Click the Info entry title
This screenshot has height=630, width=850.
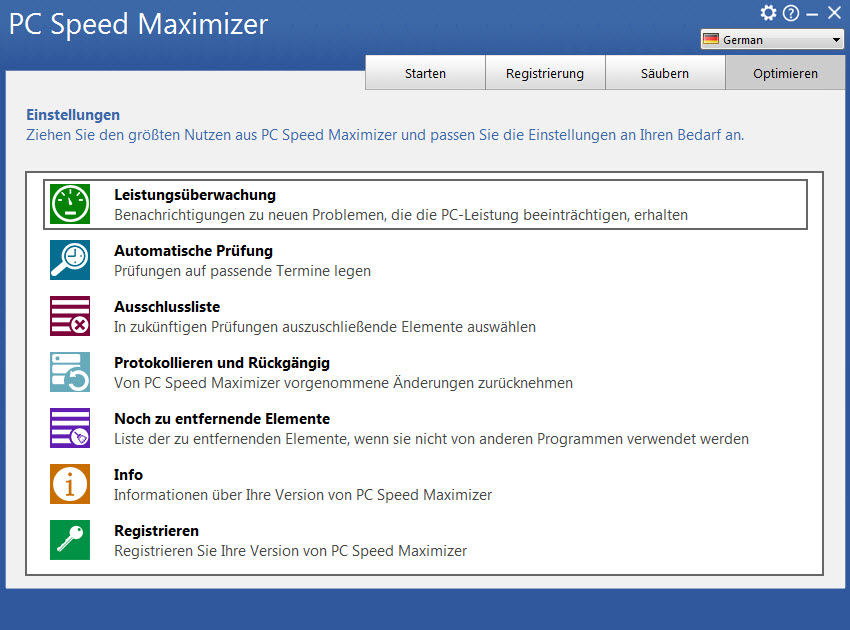click(128, 475)
